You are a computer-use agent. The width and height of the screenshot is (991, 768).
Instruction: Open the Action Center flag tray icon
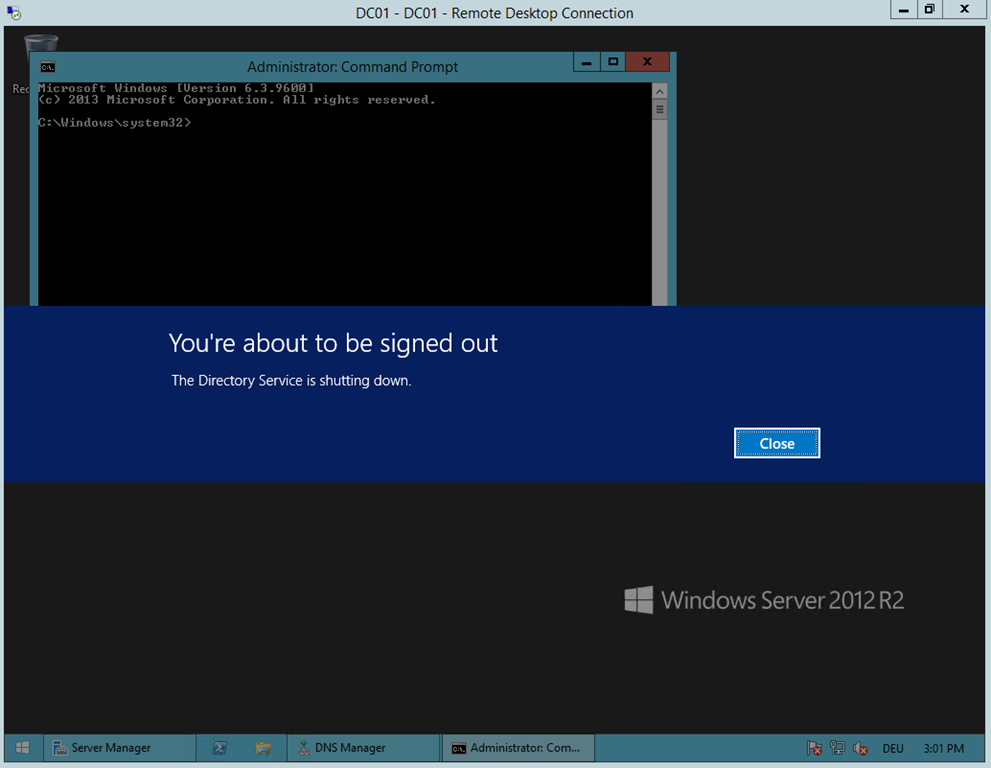(x=815, y=748)
